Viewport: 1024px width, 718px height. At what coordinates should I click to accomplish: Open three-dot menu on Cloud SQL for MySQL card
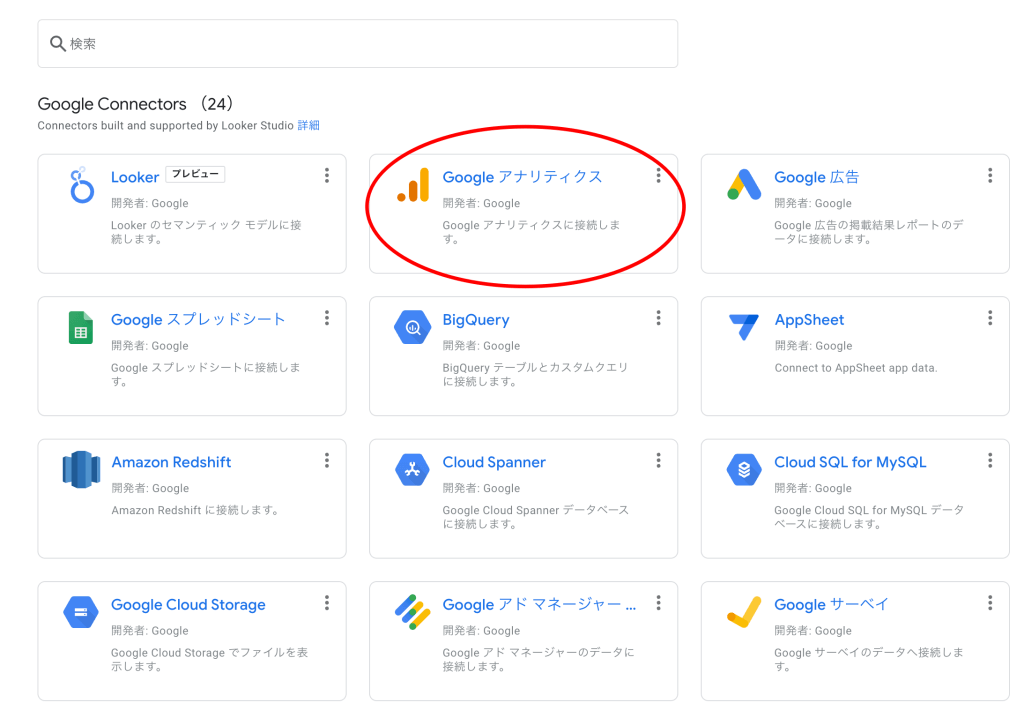[990, 461]
